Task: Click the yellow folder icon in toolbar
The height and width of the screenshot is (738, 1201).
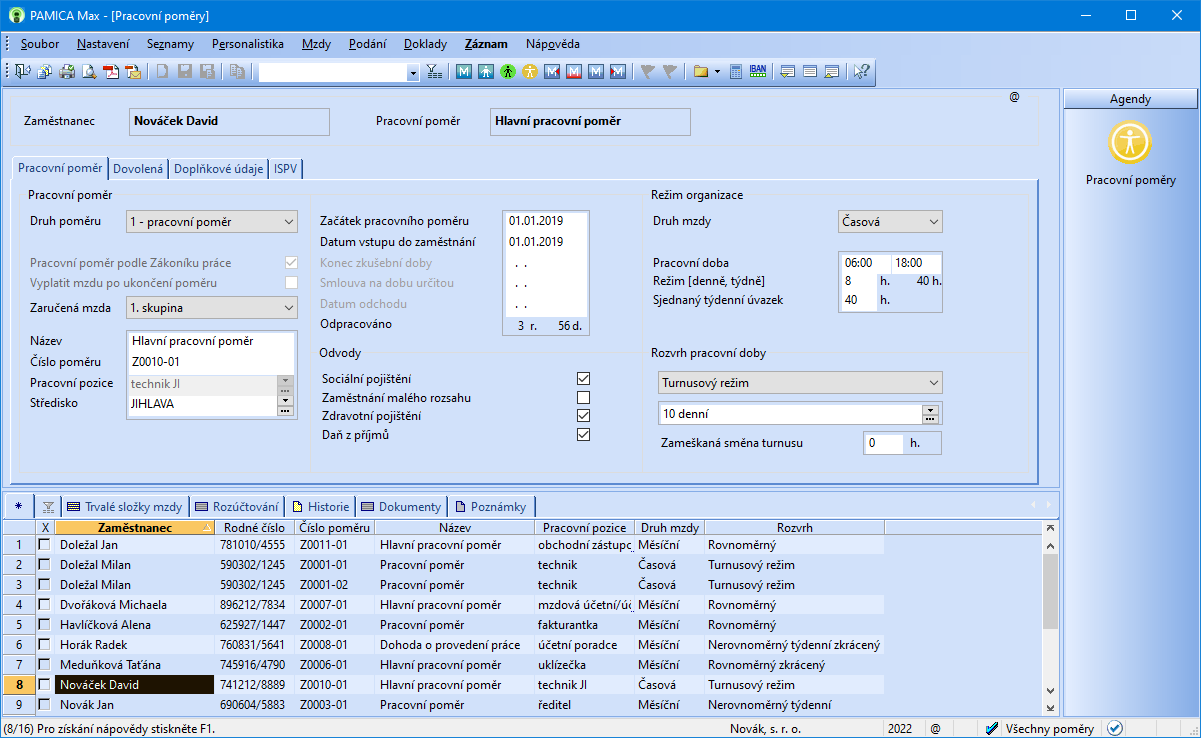Action: (700, 72)
